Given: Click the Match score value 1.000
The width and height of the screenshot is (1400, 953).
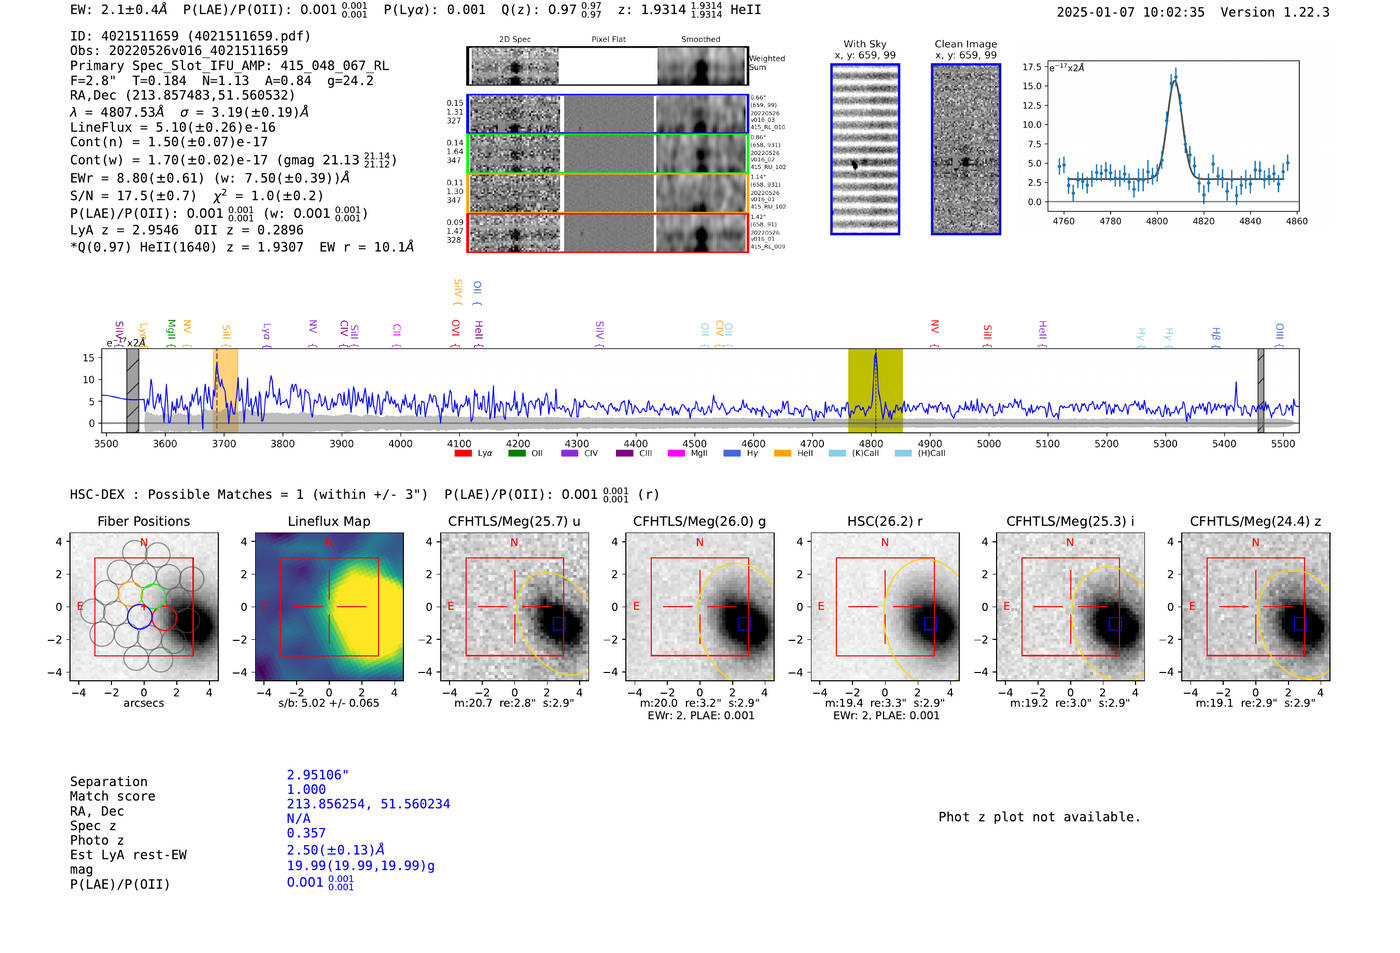Looking at the screenshot, I should (306, 789).
